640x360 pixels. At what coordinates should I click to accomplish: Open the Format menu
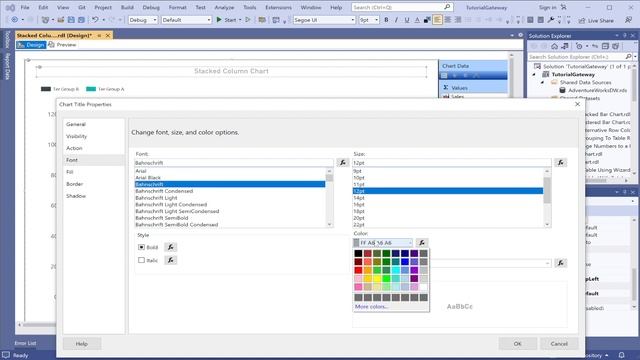point(177,7)
